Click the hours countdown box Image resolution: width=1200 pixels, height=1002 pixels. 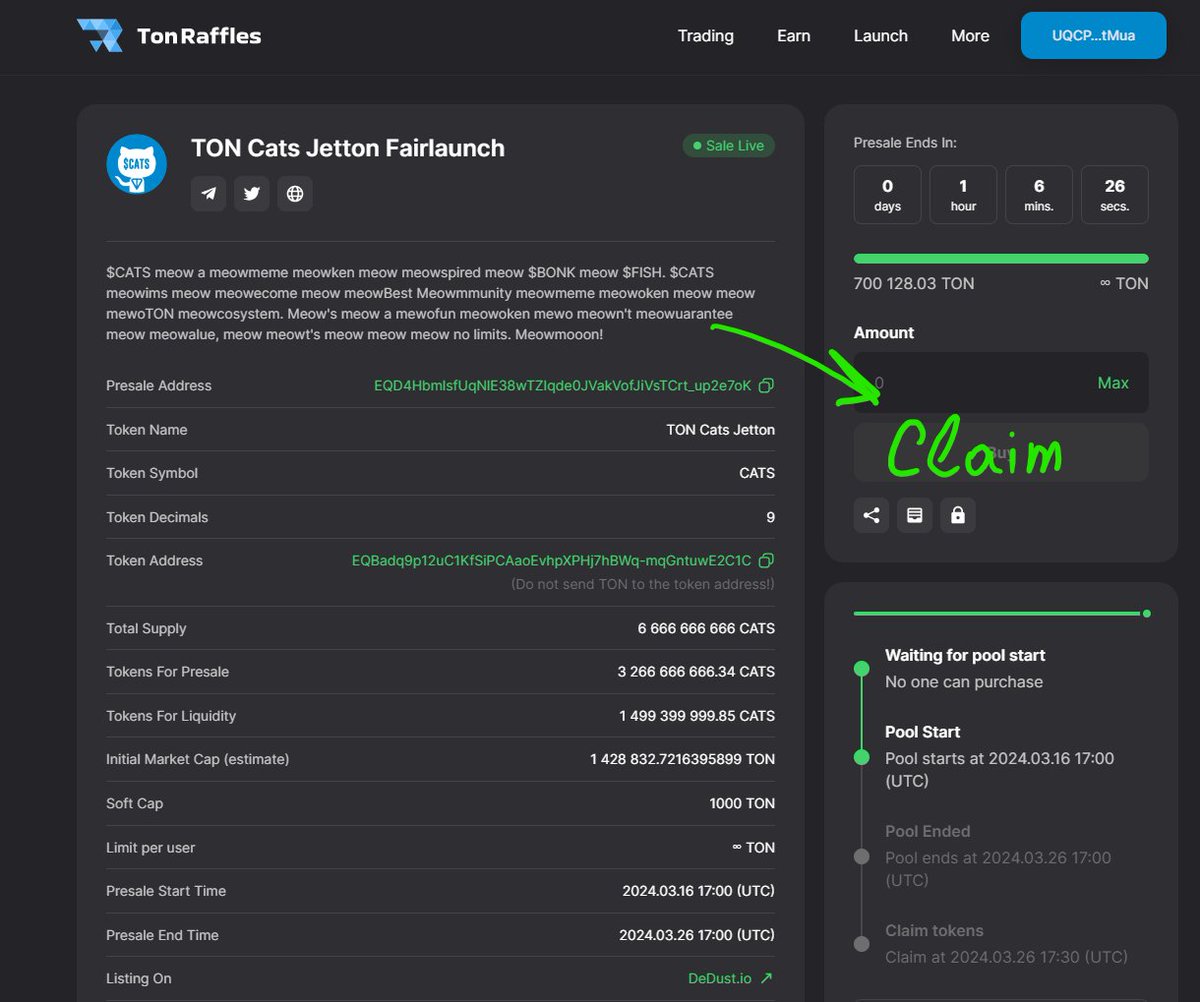click(x=963, y=194)
